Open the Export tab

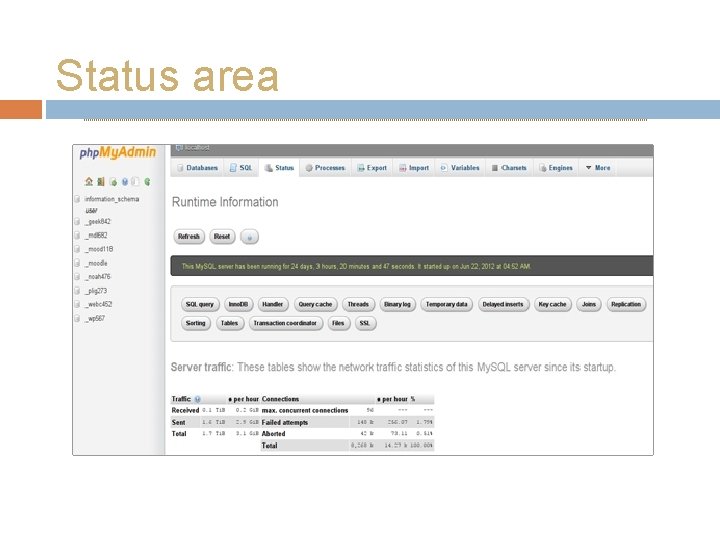(x=372, y=168)
